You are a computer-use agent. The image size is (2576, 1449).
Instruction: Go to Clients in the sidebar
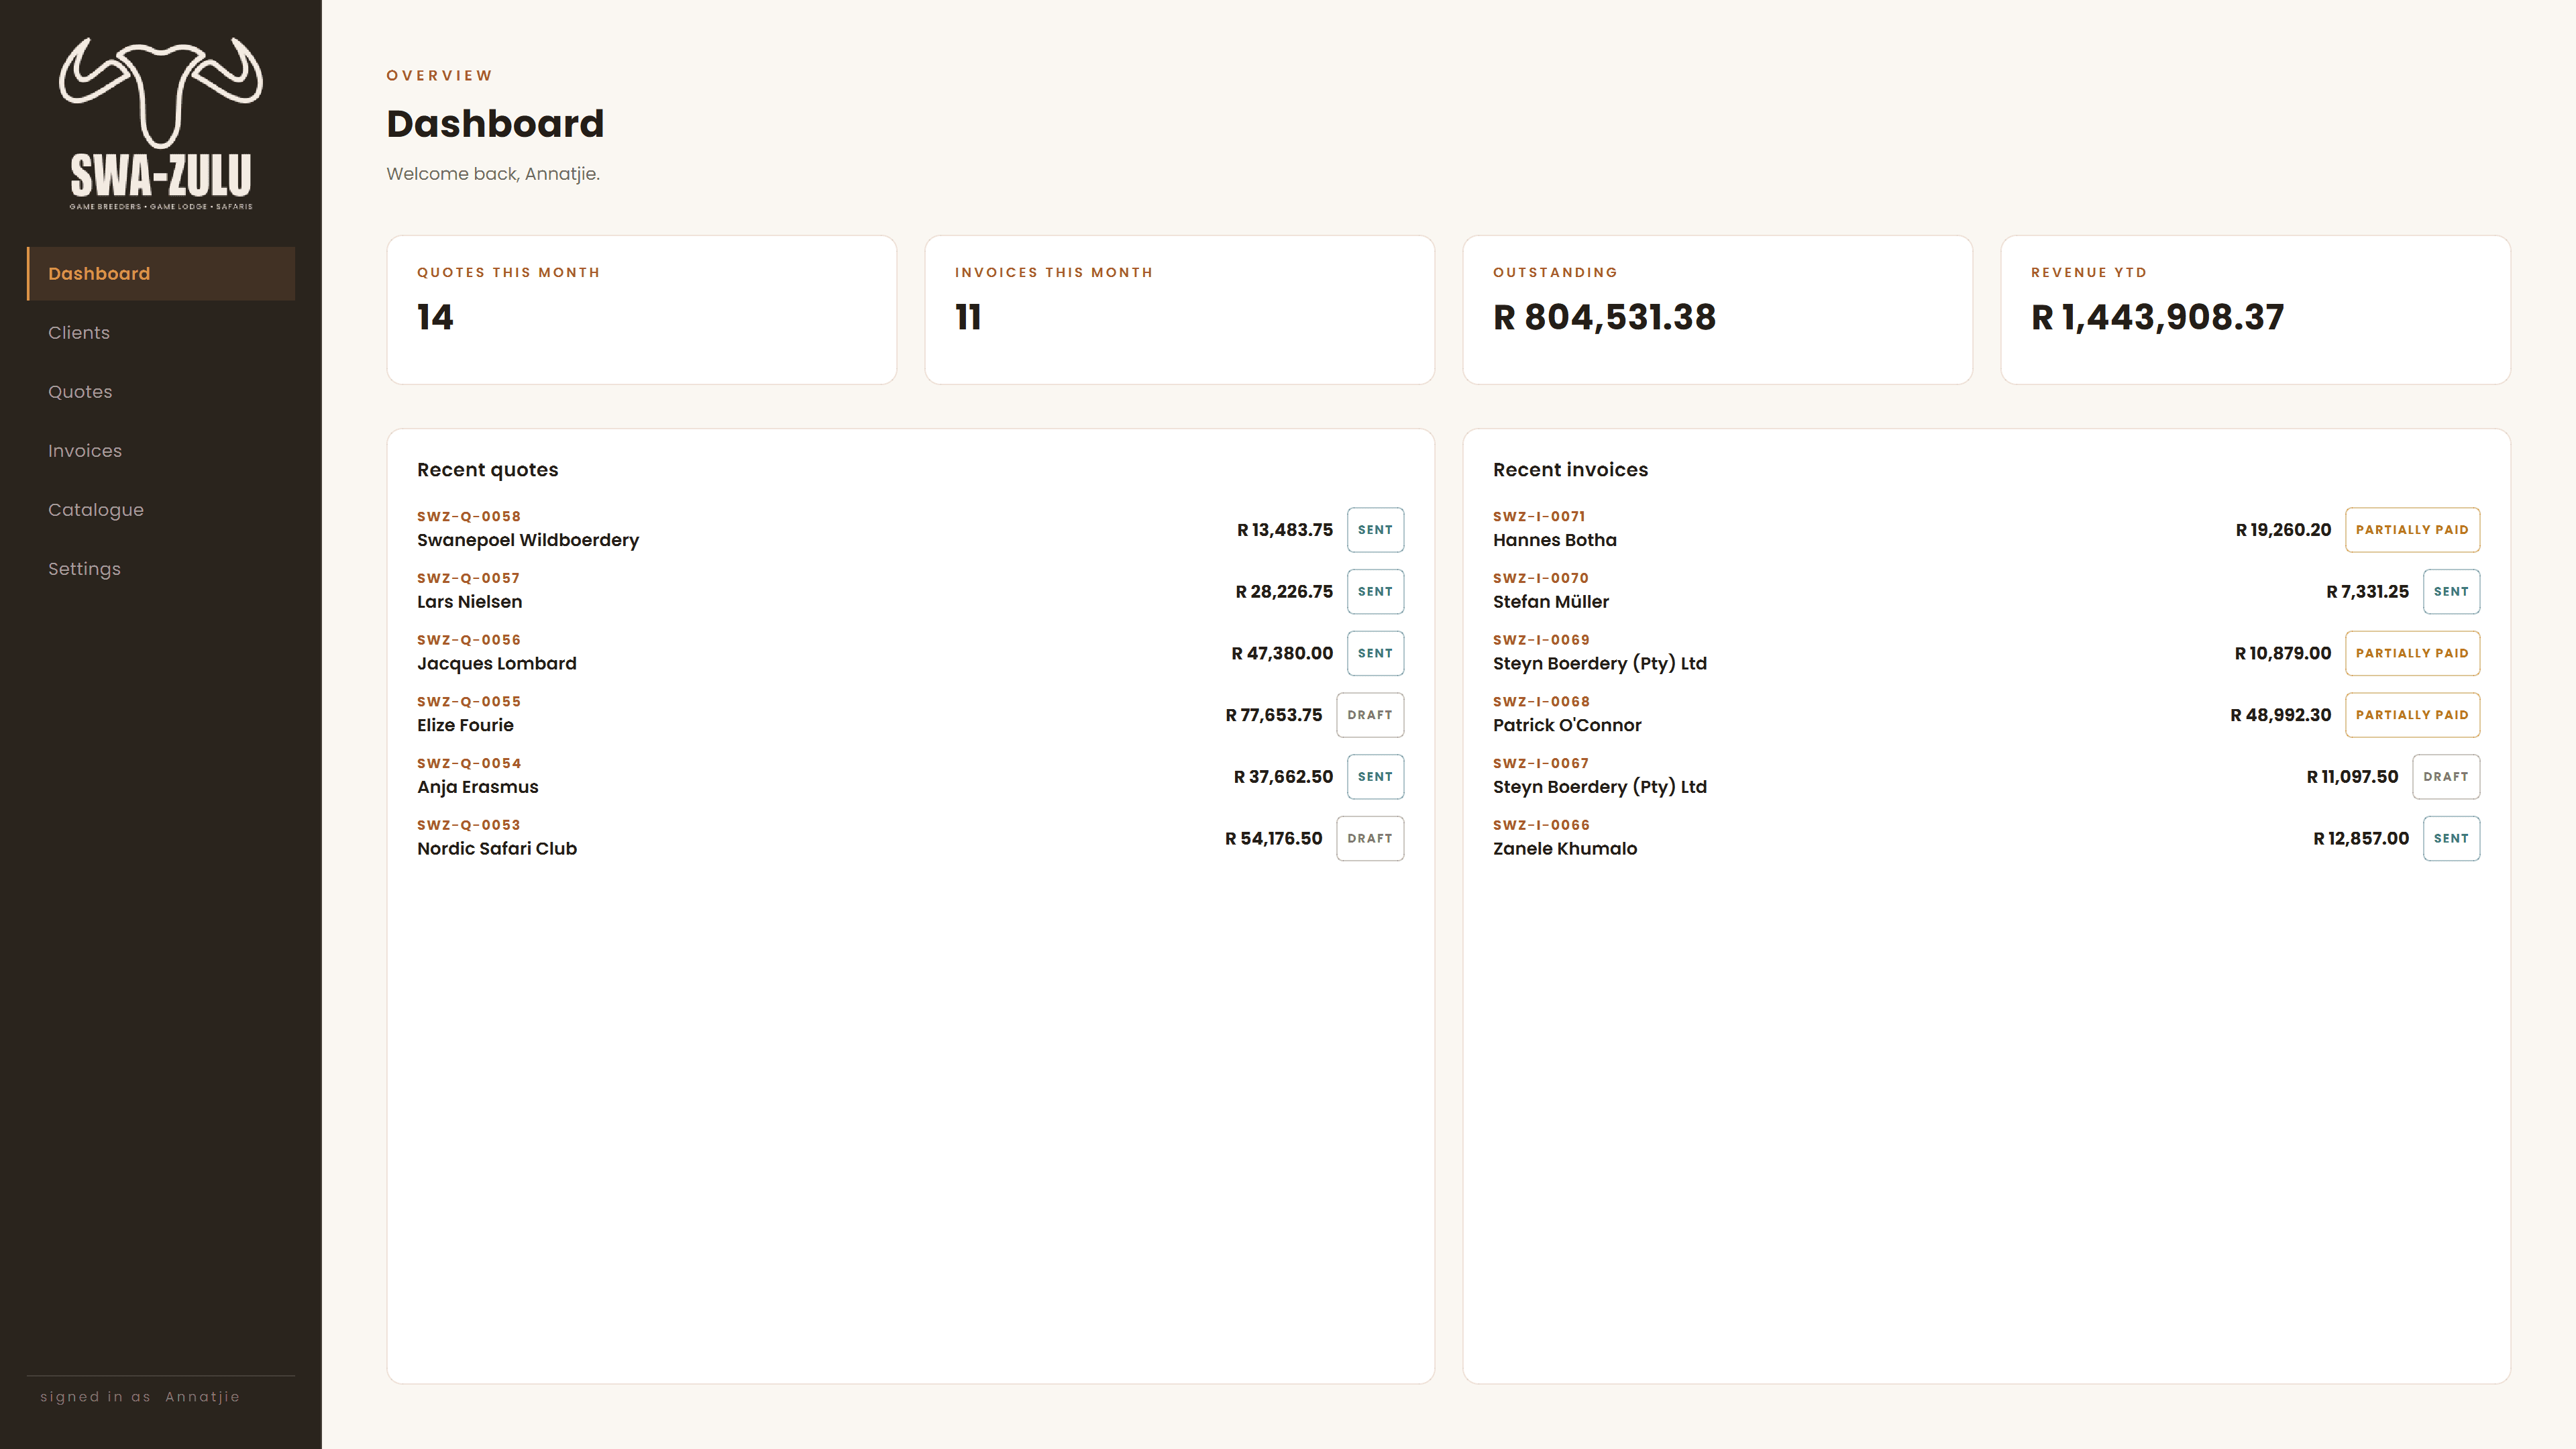point(161,332)
